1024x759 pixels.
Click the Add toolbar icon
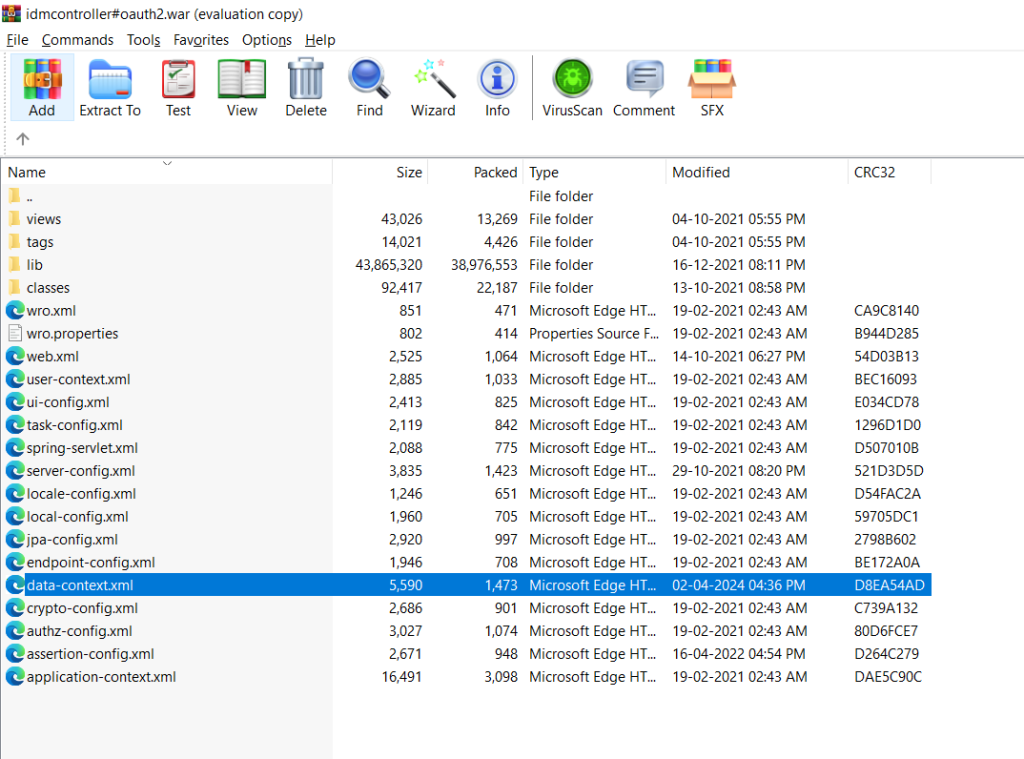(42, 88)
